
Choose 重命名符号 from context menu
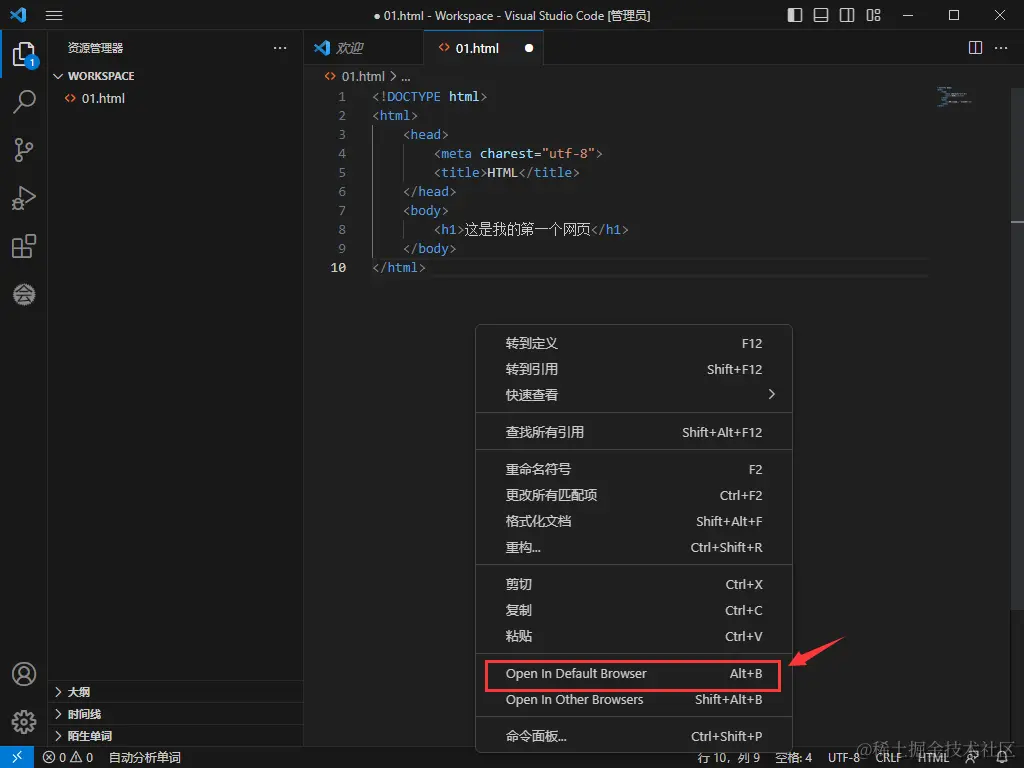coord(633,470)
